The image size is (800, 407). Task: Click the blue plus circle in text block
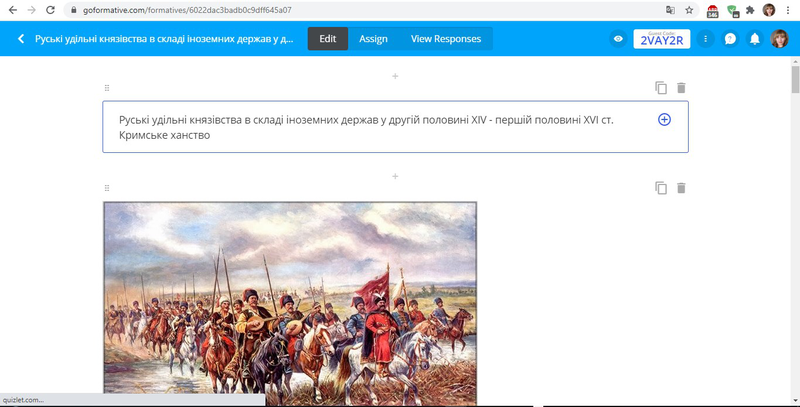click(x=664, y=119)
